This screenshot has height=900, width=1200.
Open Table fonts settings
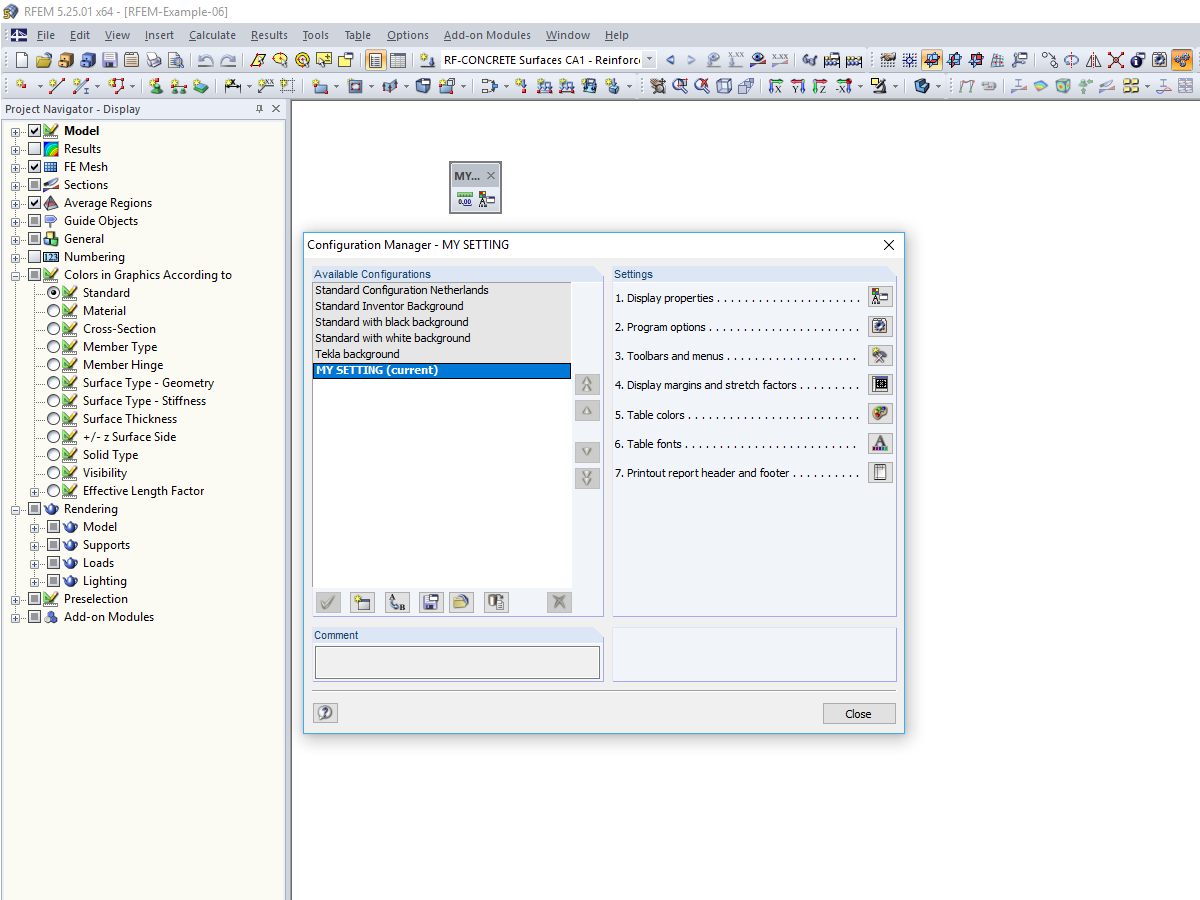pyautogui.click(x=880, y=443)
